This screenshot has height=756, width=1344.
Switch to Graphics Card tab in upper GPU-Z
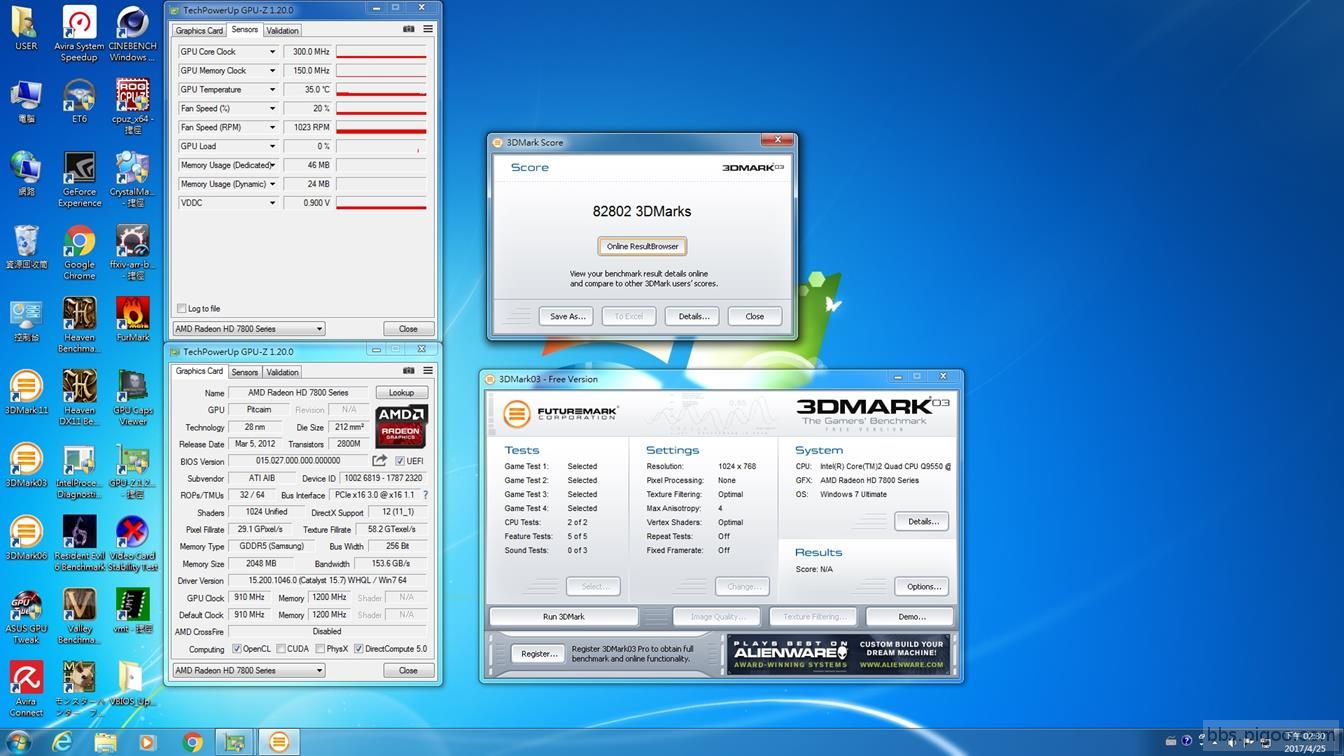click(x=199, y=30)
